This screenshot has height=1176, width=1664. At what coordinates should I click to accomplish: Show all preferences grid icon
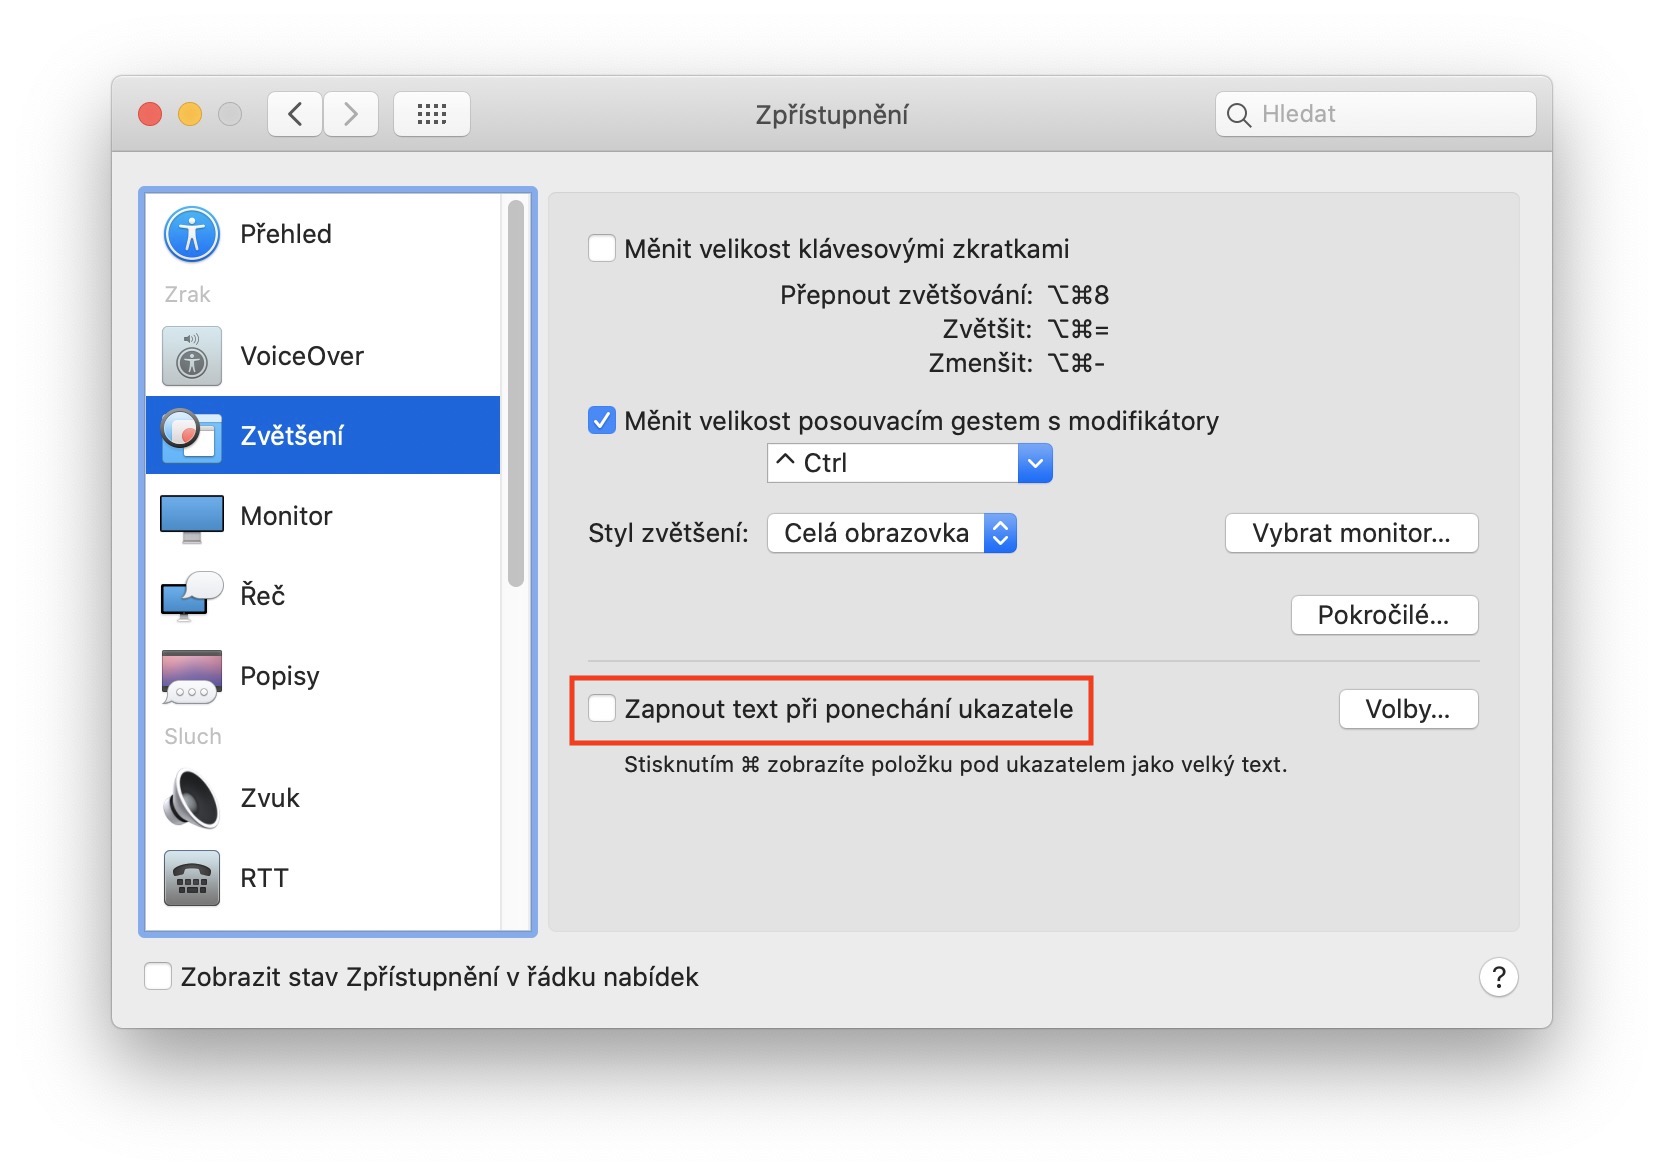click(432, 114)
